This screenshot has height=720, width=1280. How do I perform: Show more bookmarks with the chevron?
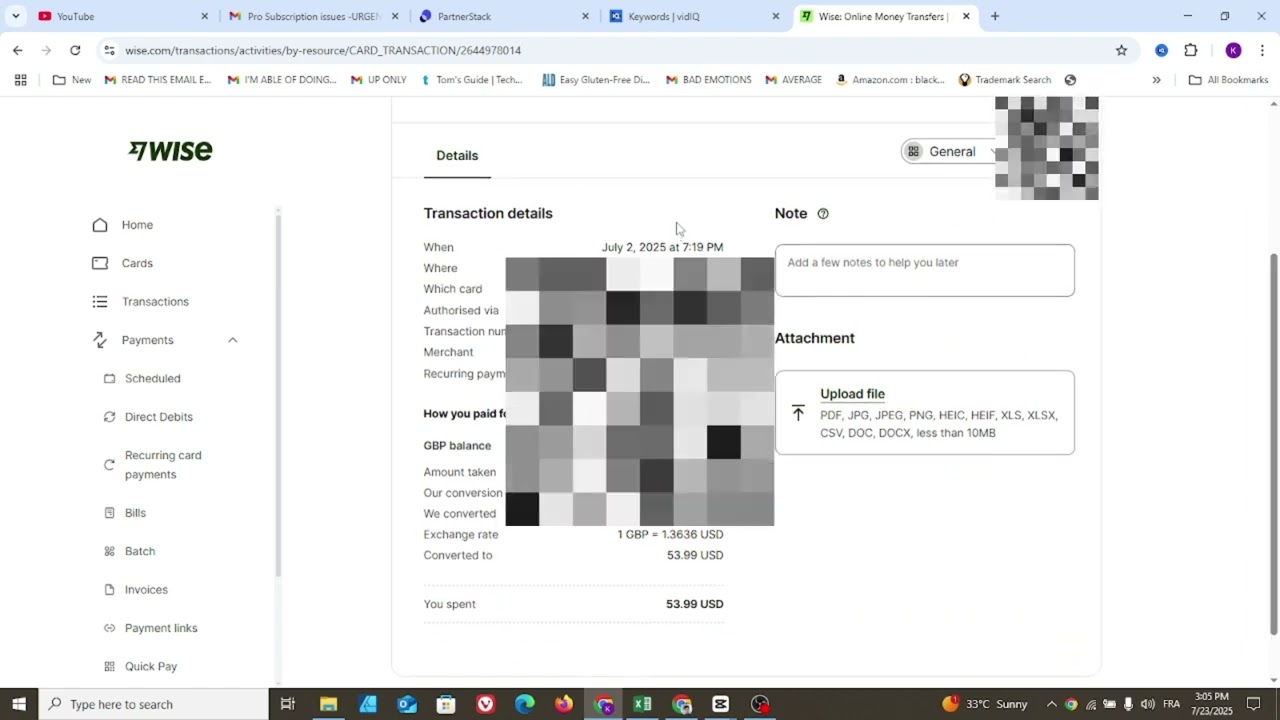(1156, 80)
